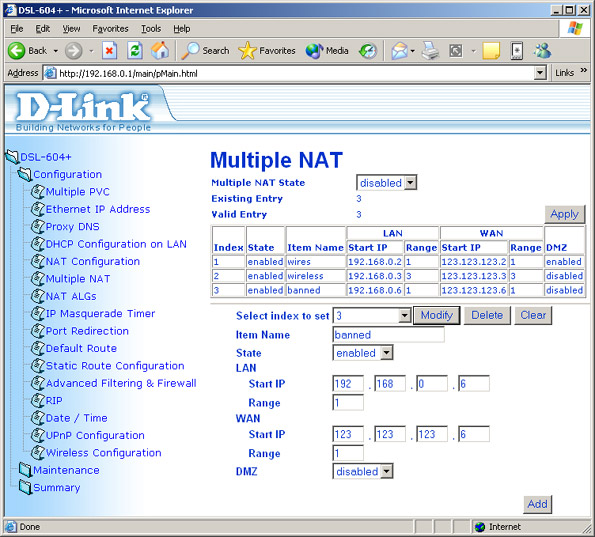Image resolution: width=595 pixels, height=537 pixels.
Task: Click the icon beside Date / Time
Action: pyautogui.click(x=38, y=418)
